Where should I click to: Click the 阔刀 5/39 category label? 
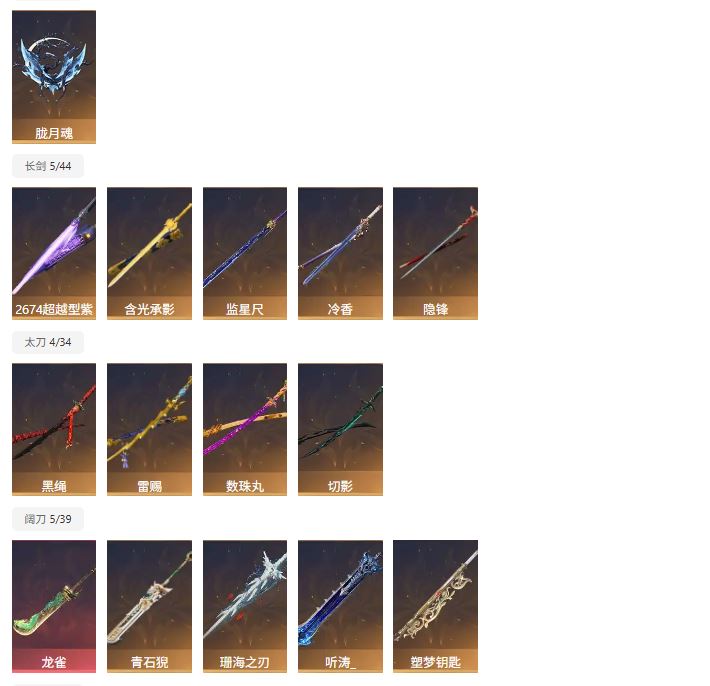pyautogui.click(x=48, y=519)
